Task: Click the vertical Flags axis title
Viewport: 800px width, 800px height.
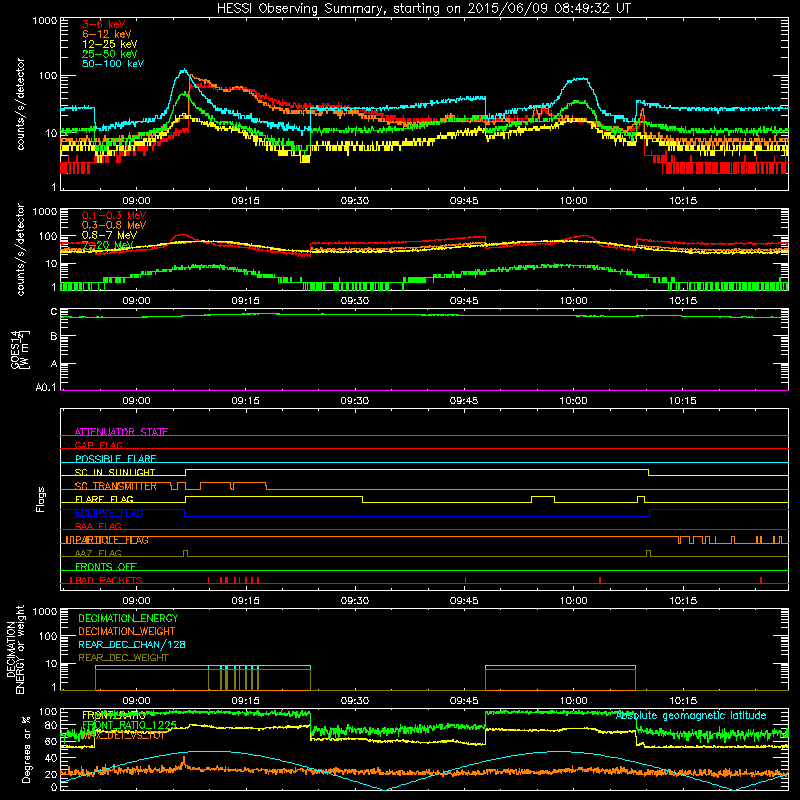Action: pyautogui.click(x=41, y=499)
